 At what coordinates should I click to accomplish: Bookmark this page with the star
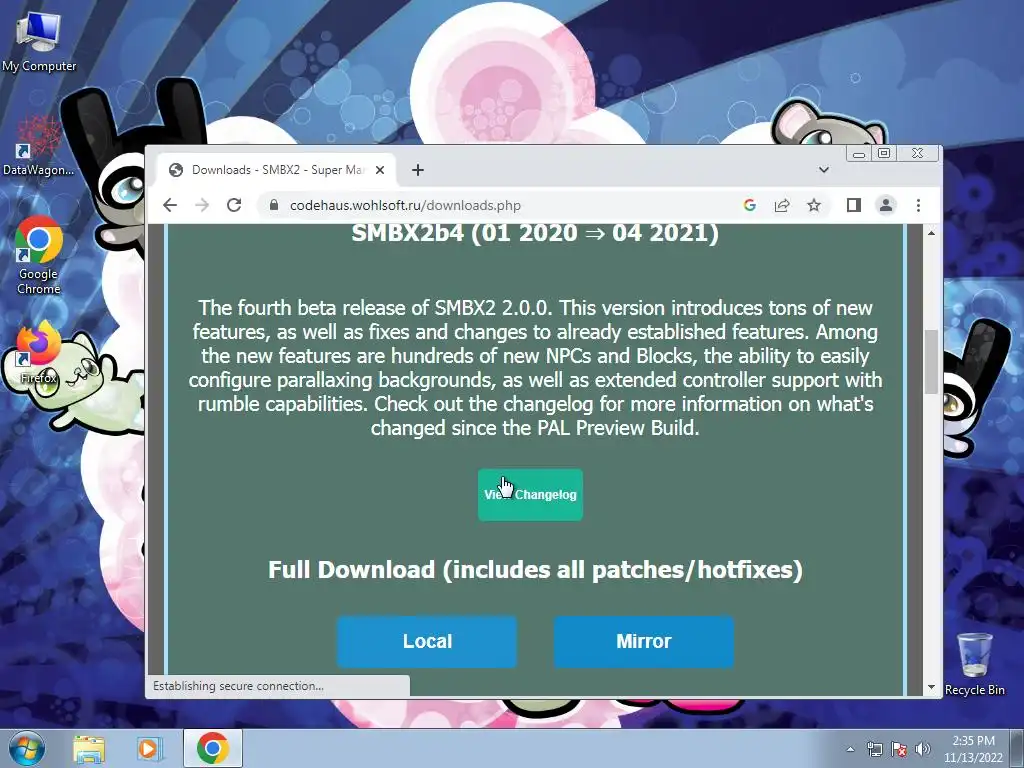pos(814,205)
